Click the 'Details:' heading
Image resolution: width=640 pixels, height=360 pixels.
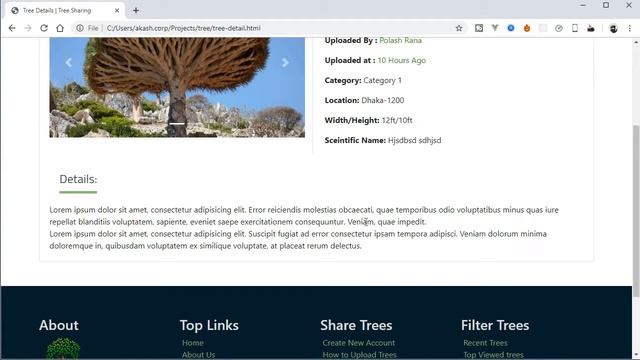coord(78,179)
